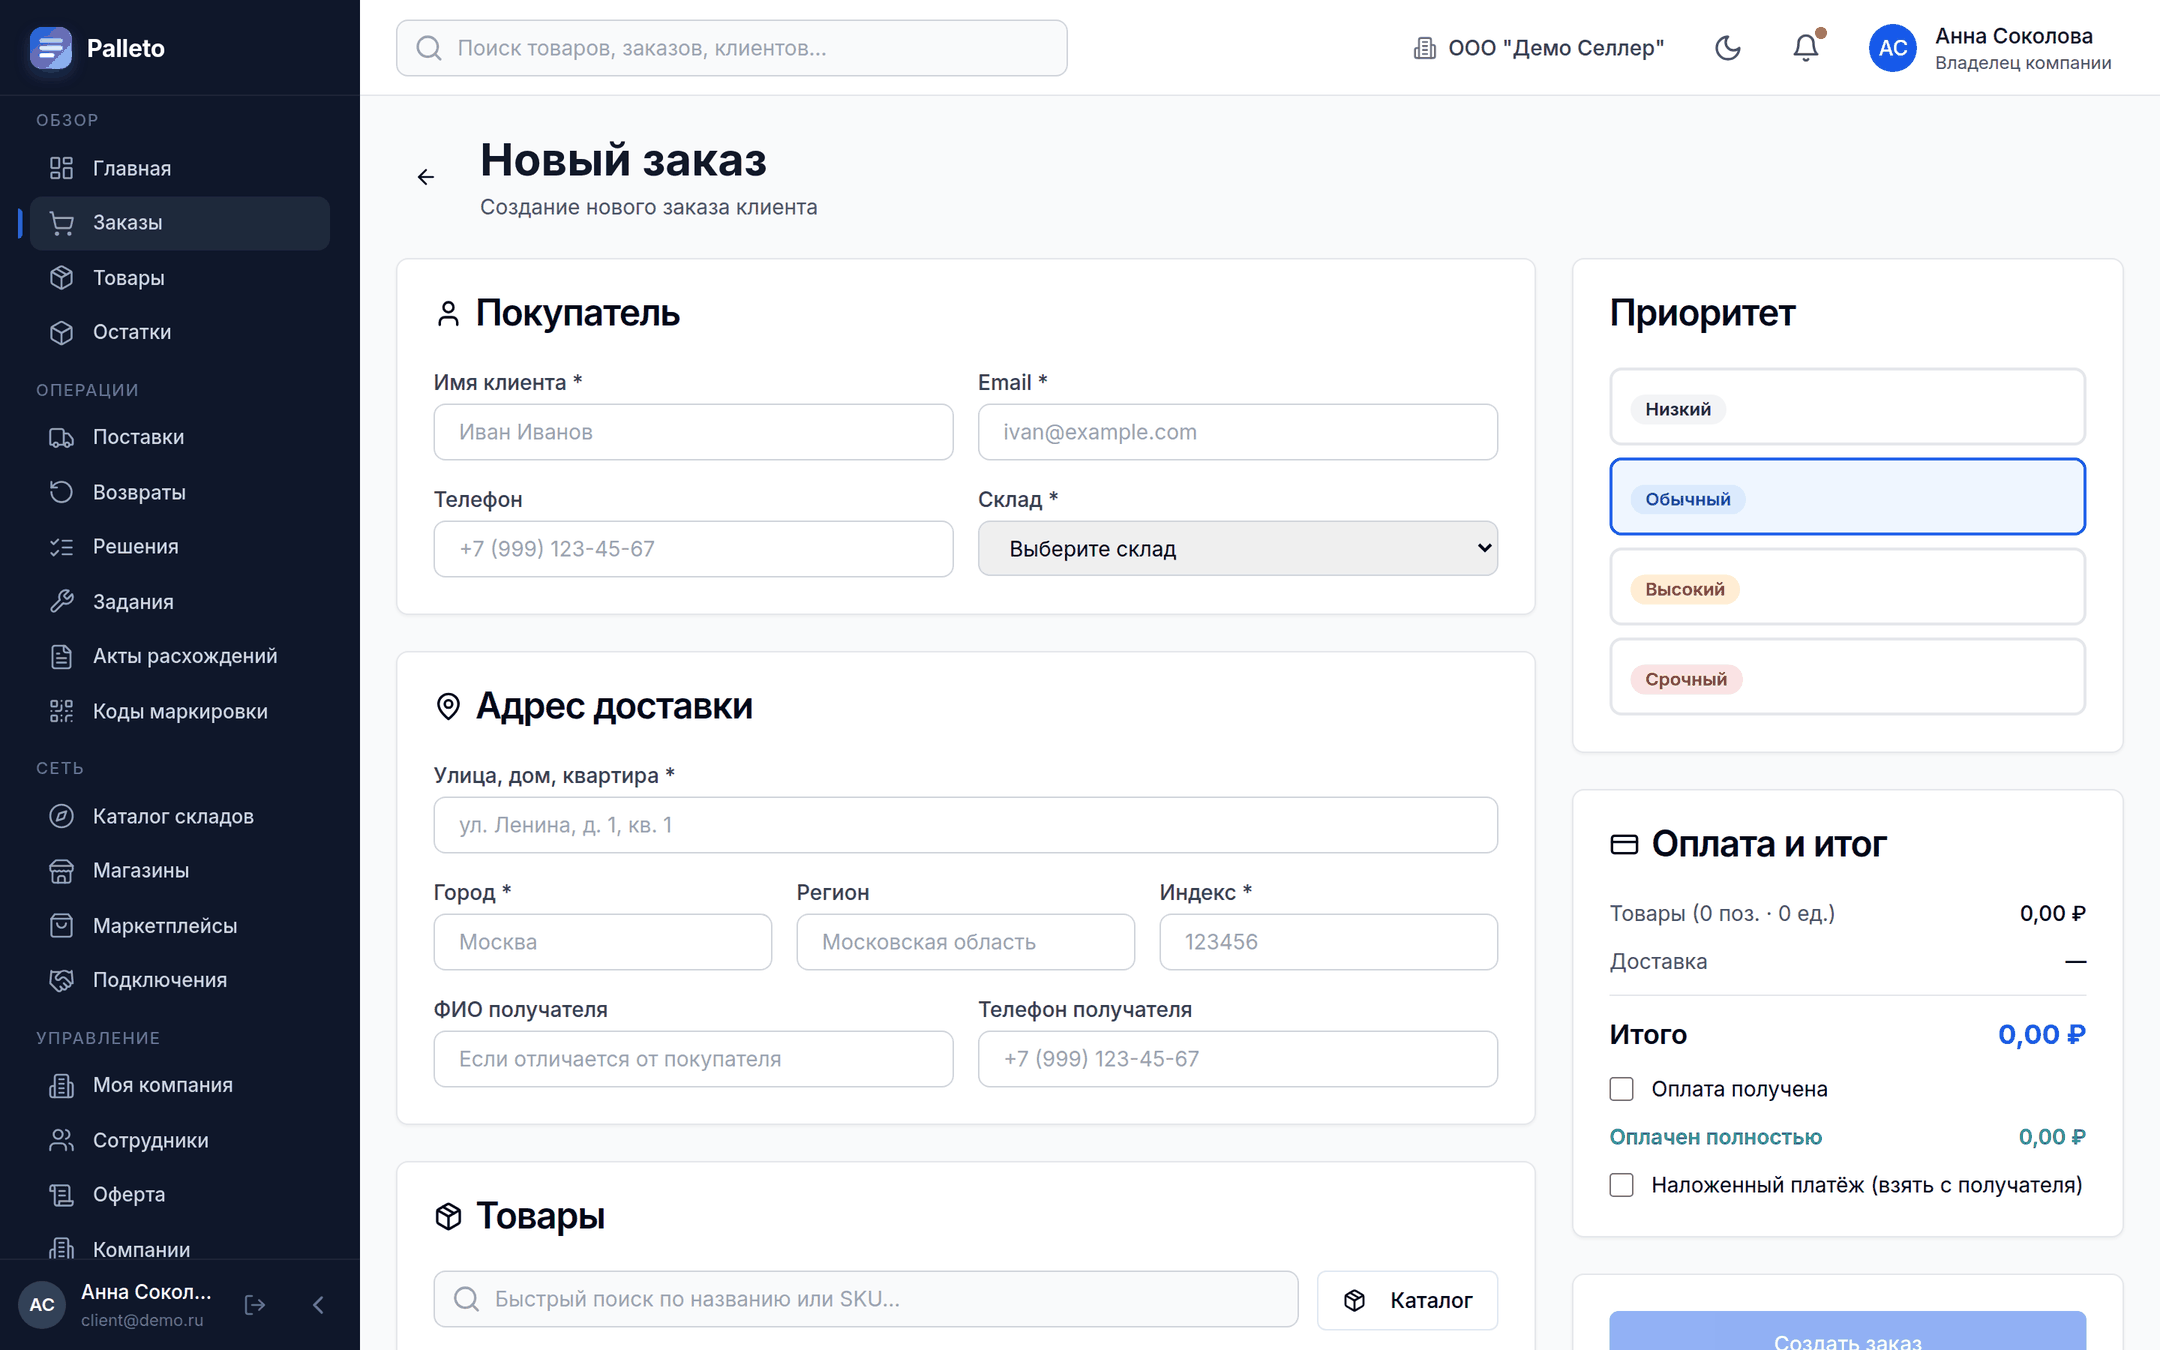Viewport: 2160px width, 1350px height.
Task: Click the Оплачен полностью label
Action: tap(1715, 1137)
